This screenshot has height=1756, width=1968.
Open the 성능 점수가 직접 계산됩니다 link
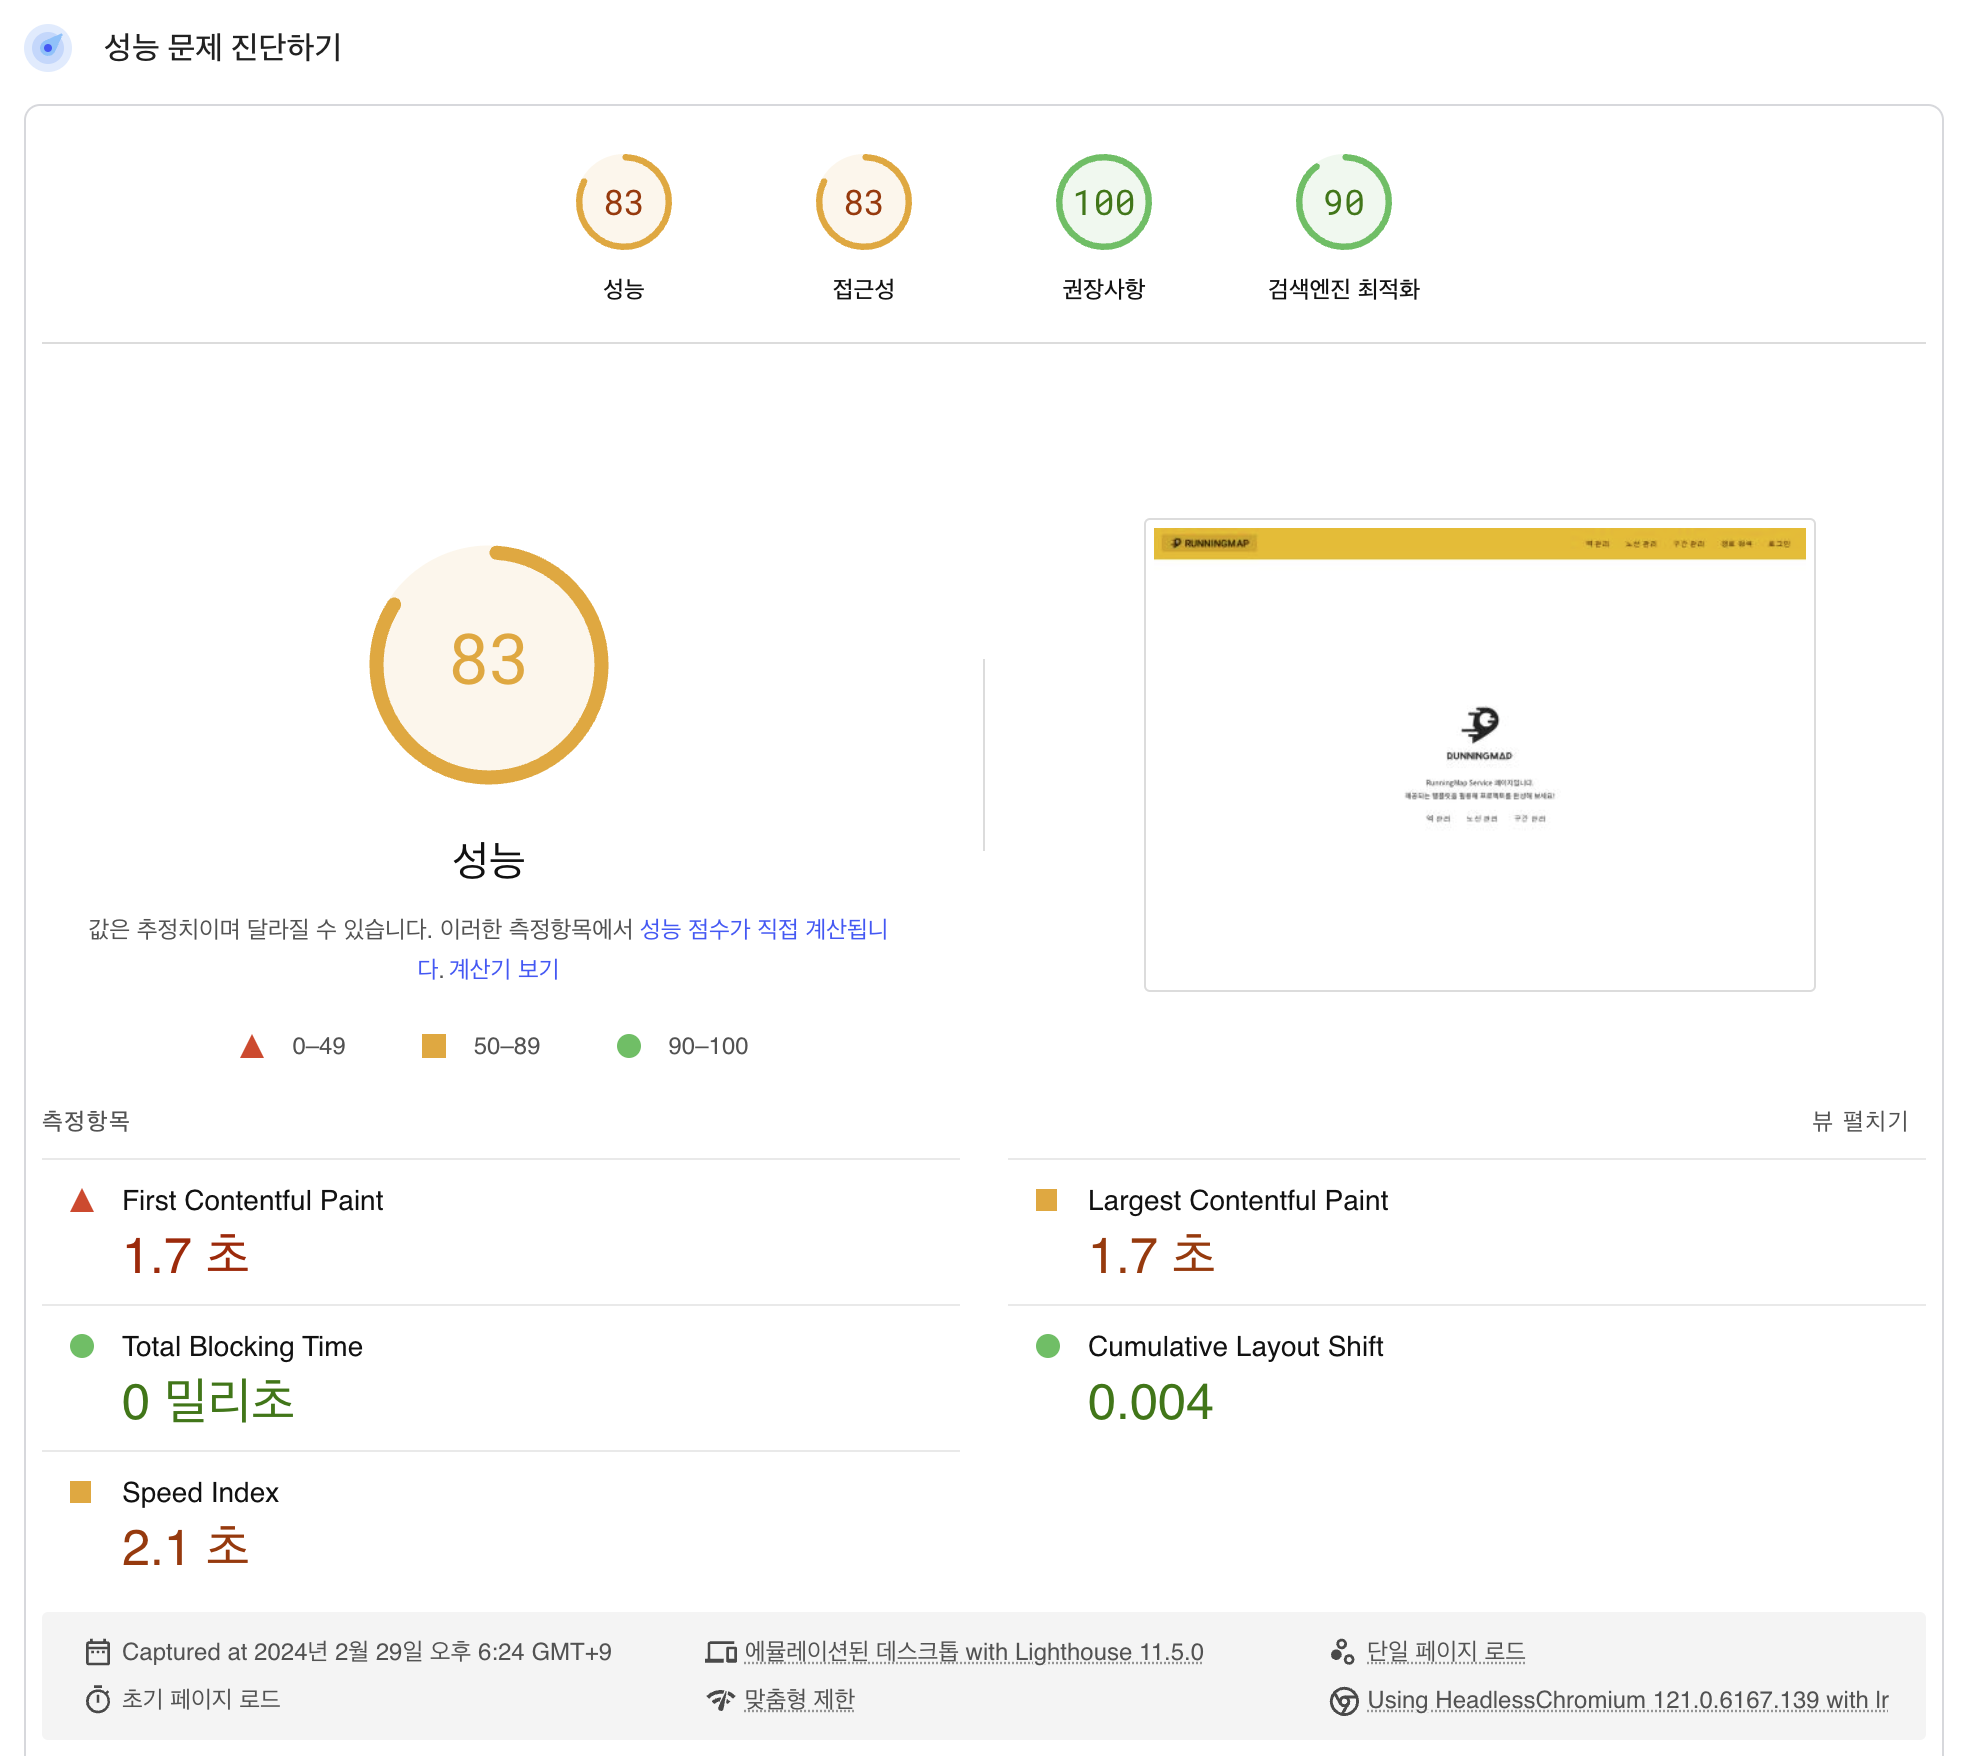tap(763, 929)
